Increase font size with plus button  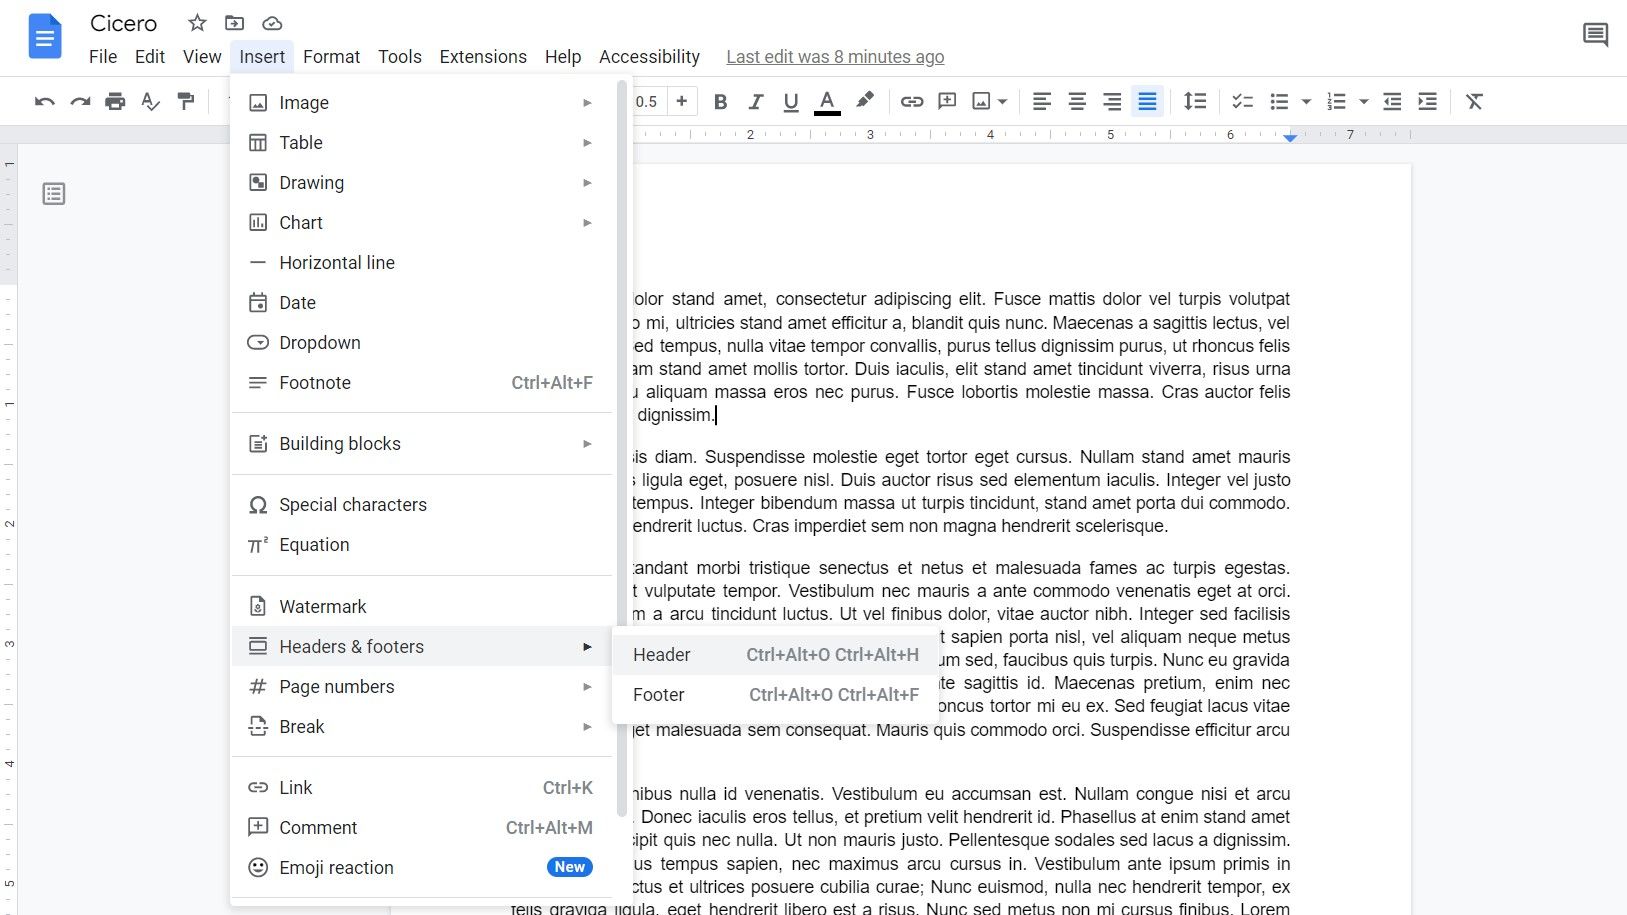(681, 101)
